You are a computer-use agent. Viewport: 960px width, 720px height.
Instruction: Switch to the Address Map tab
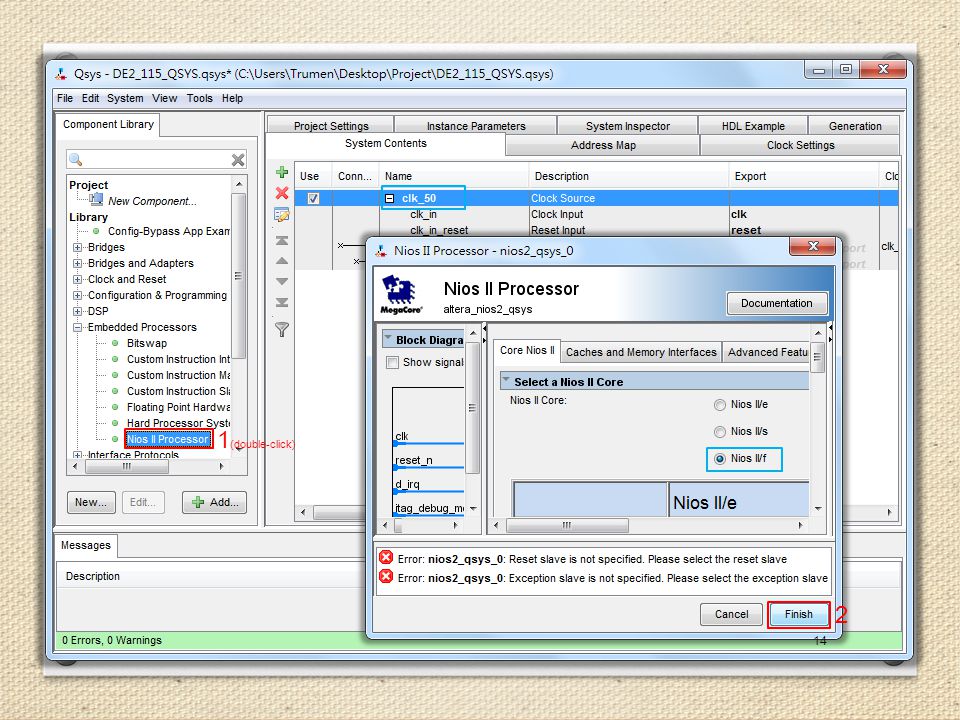coord(603,145)
